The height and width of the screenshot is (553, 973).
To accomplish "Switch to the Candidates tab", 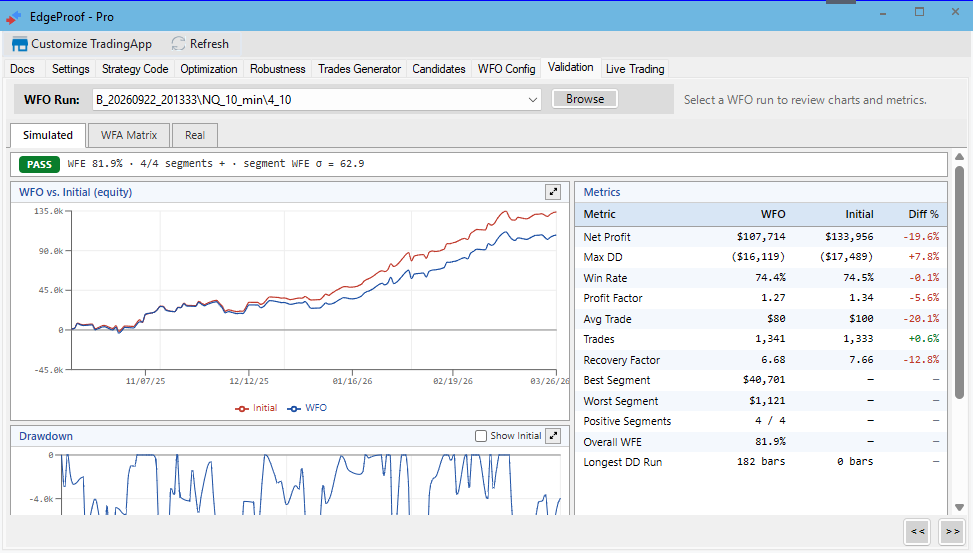I will pyautogui.click(x=439, y=69).
